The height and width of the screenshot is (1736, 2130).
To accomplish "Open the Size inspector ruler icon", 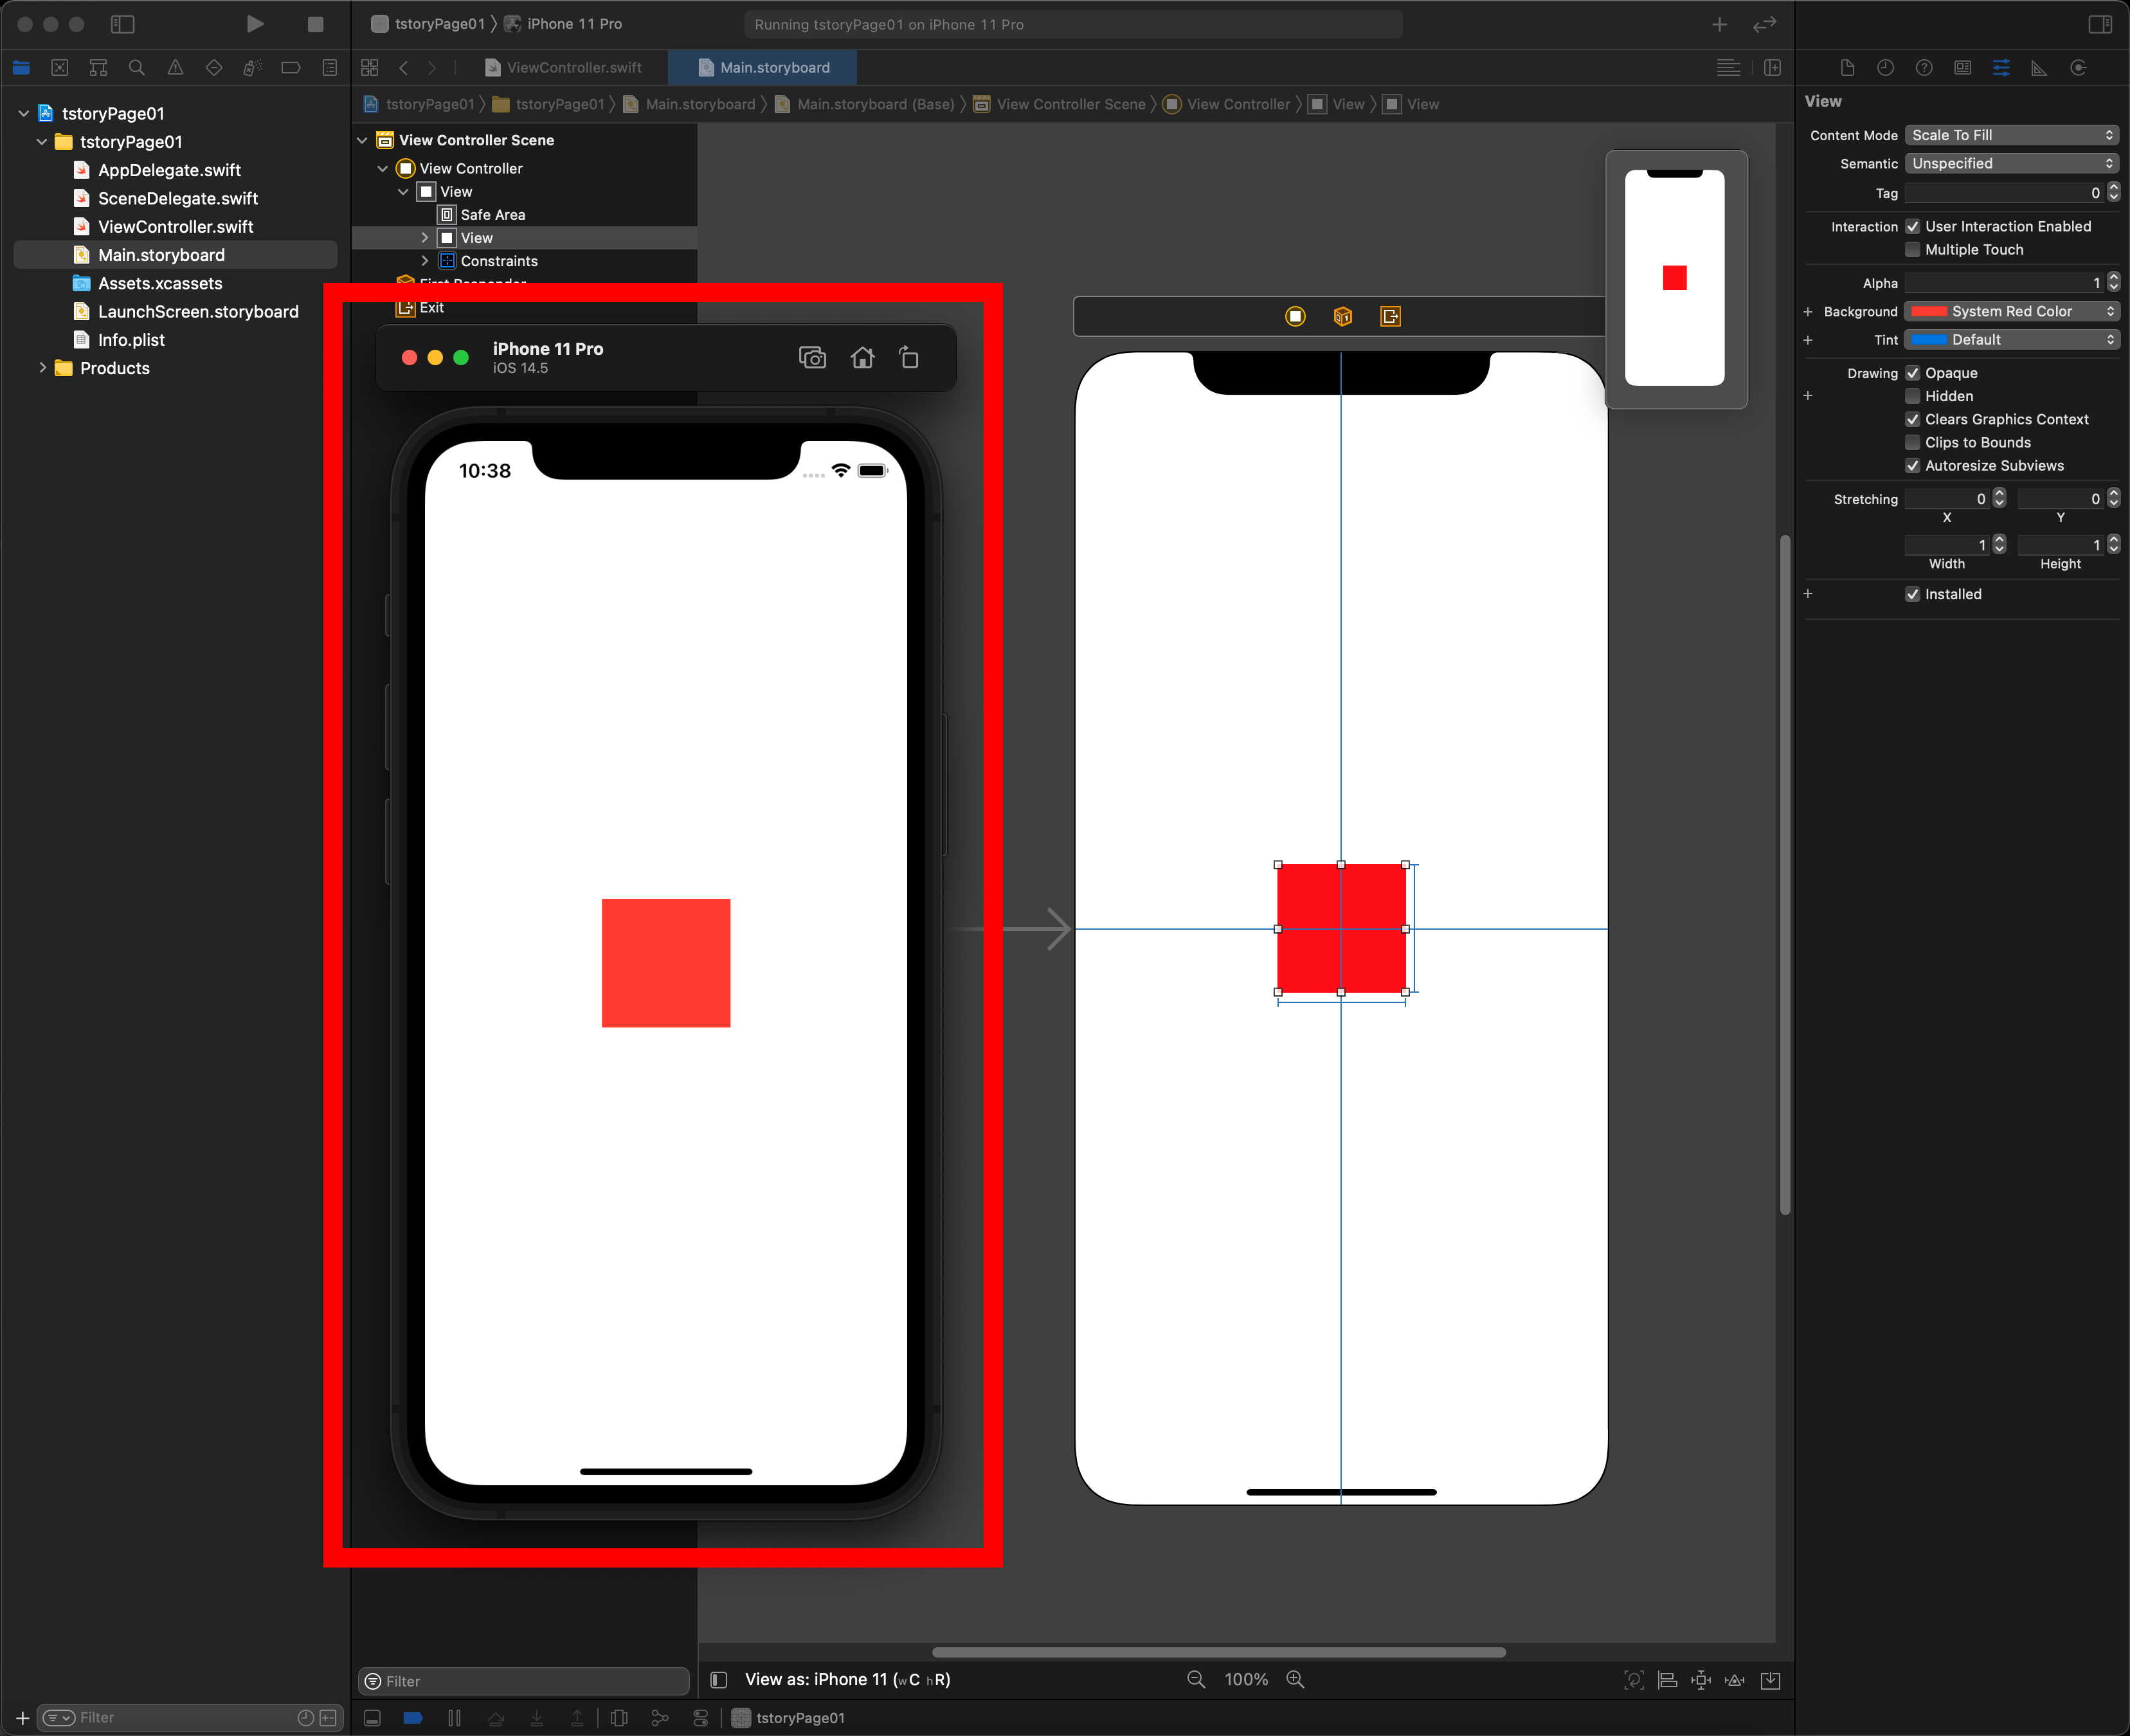I will [2038, 68].
